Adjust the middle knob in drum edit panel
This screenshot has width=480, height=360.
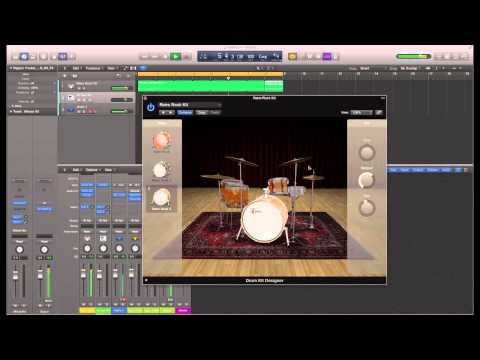pos(367,180)
